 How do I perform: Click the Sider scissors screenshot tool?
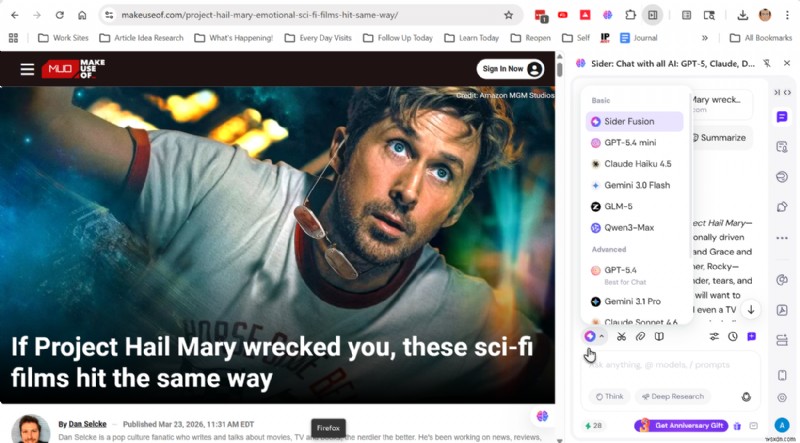[621, 336]
